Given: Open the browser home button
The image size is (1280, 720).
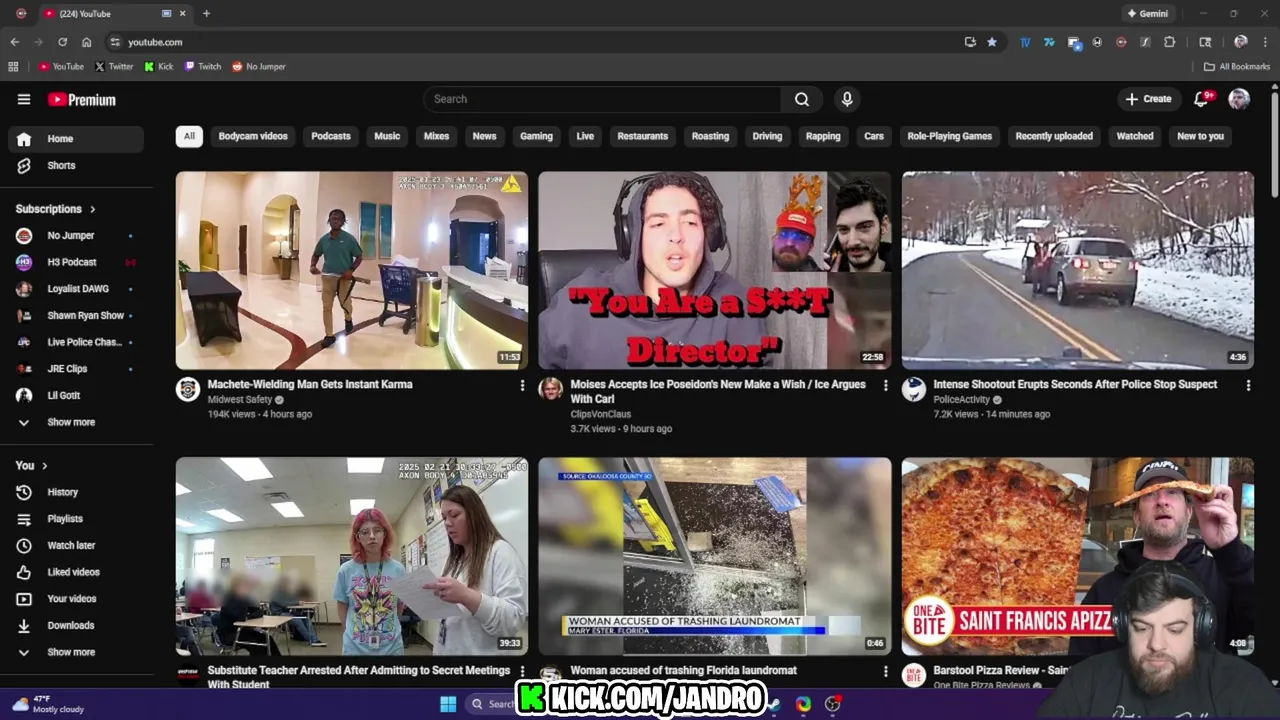Looking at the screenshot, I should point(87,42).
